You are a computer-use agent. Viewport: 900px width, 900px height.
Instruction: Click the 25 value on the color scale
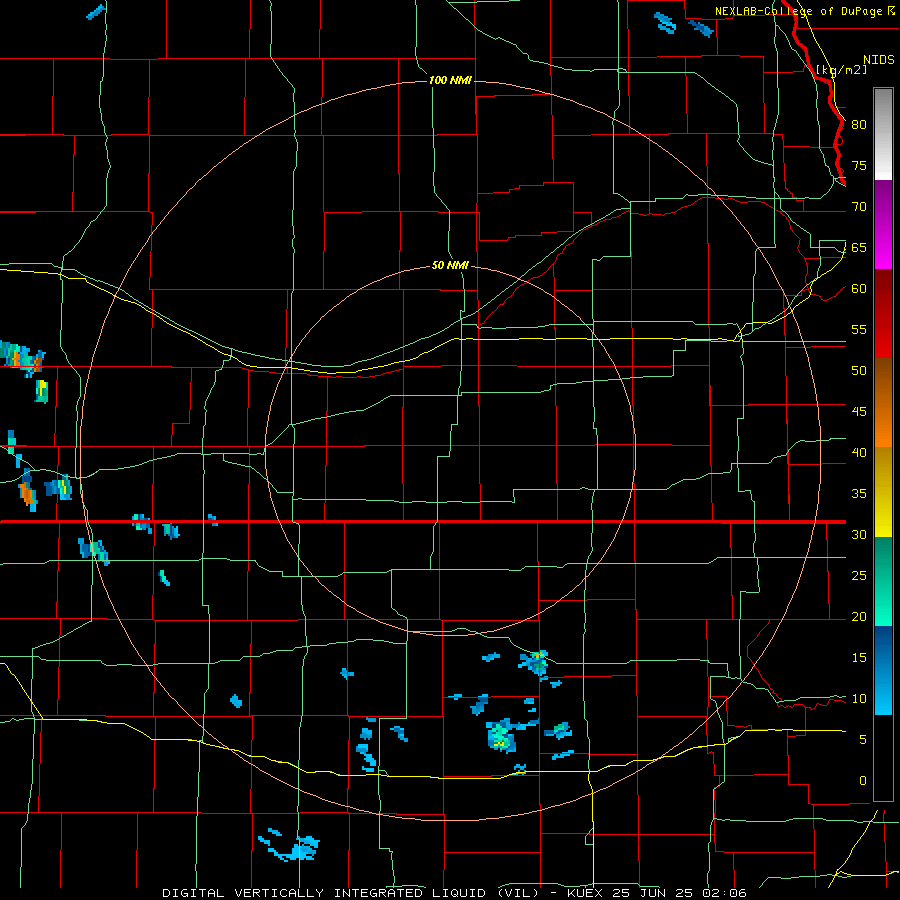tap(859, 576)
